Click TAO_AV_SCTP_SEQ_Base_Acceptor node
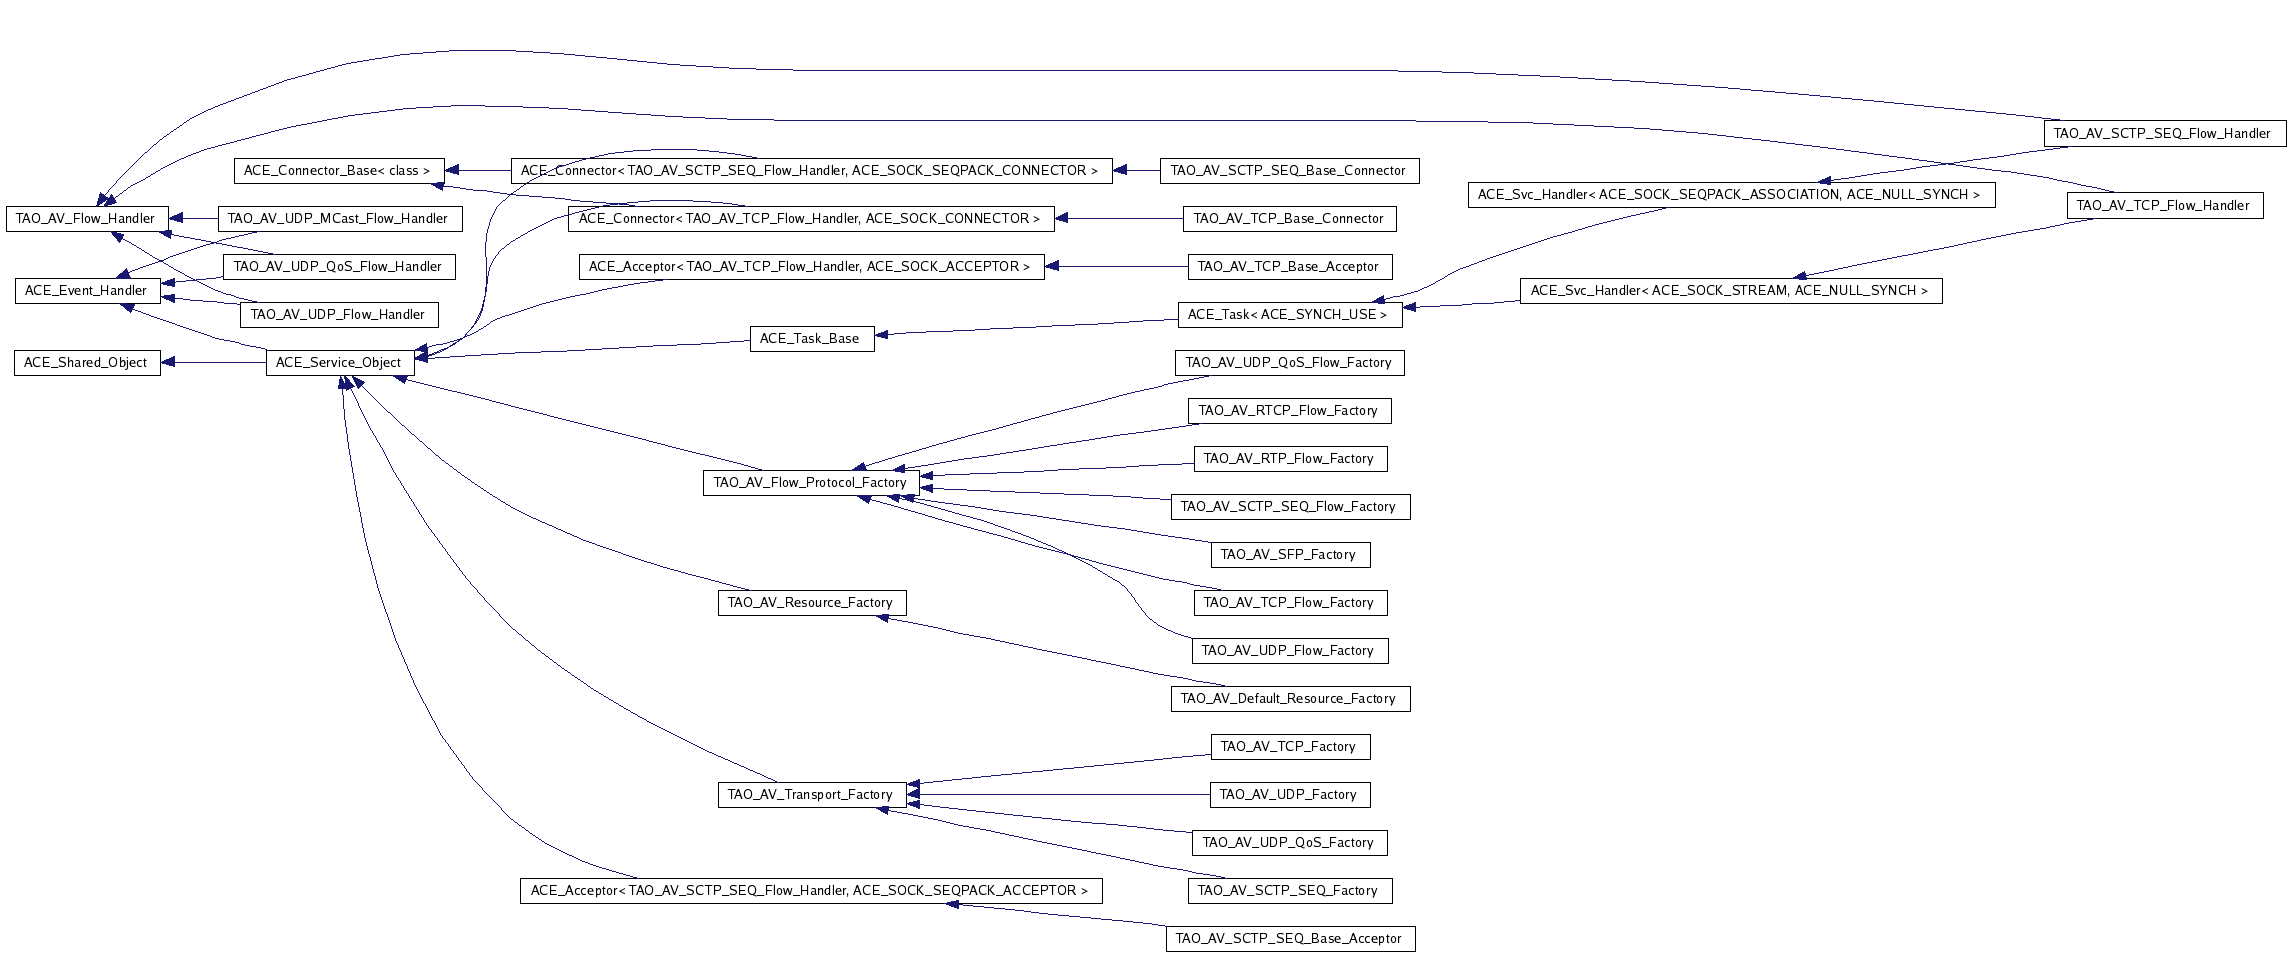Viewport: 2291px width, 955px height. coord(1289,939)
